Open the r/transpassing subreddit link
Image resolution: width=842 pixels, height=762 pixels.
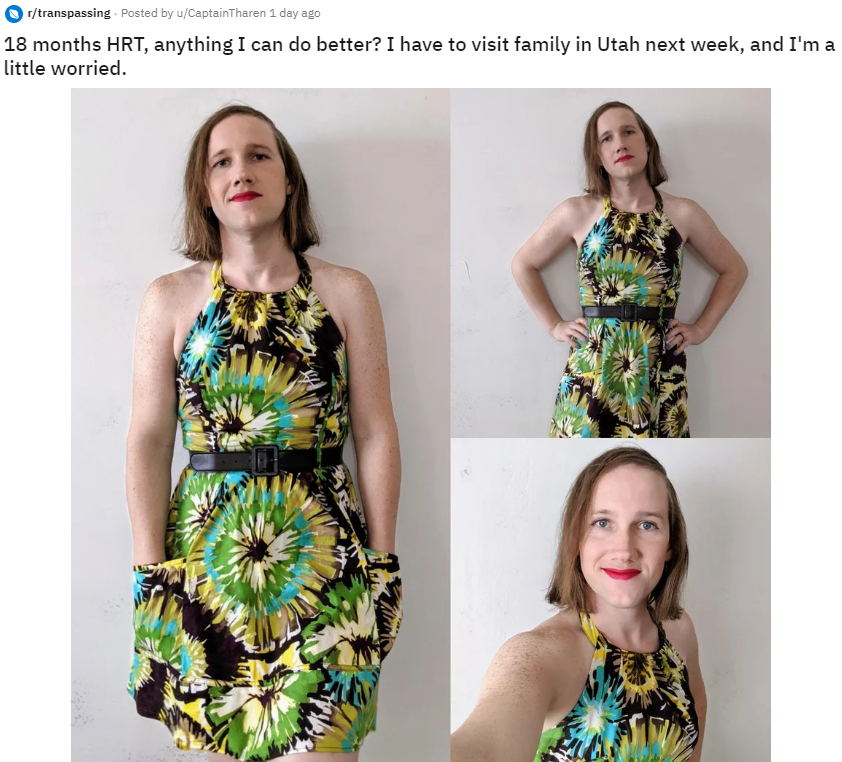coord(69,13)
